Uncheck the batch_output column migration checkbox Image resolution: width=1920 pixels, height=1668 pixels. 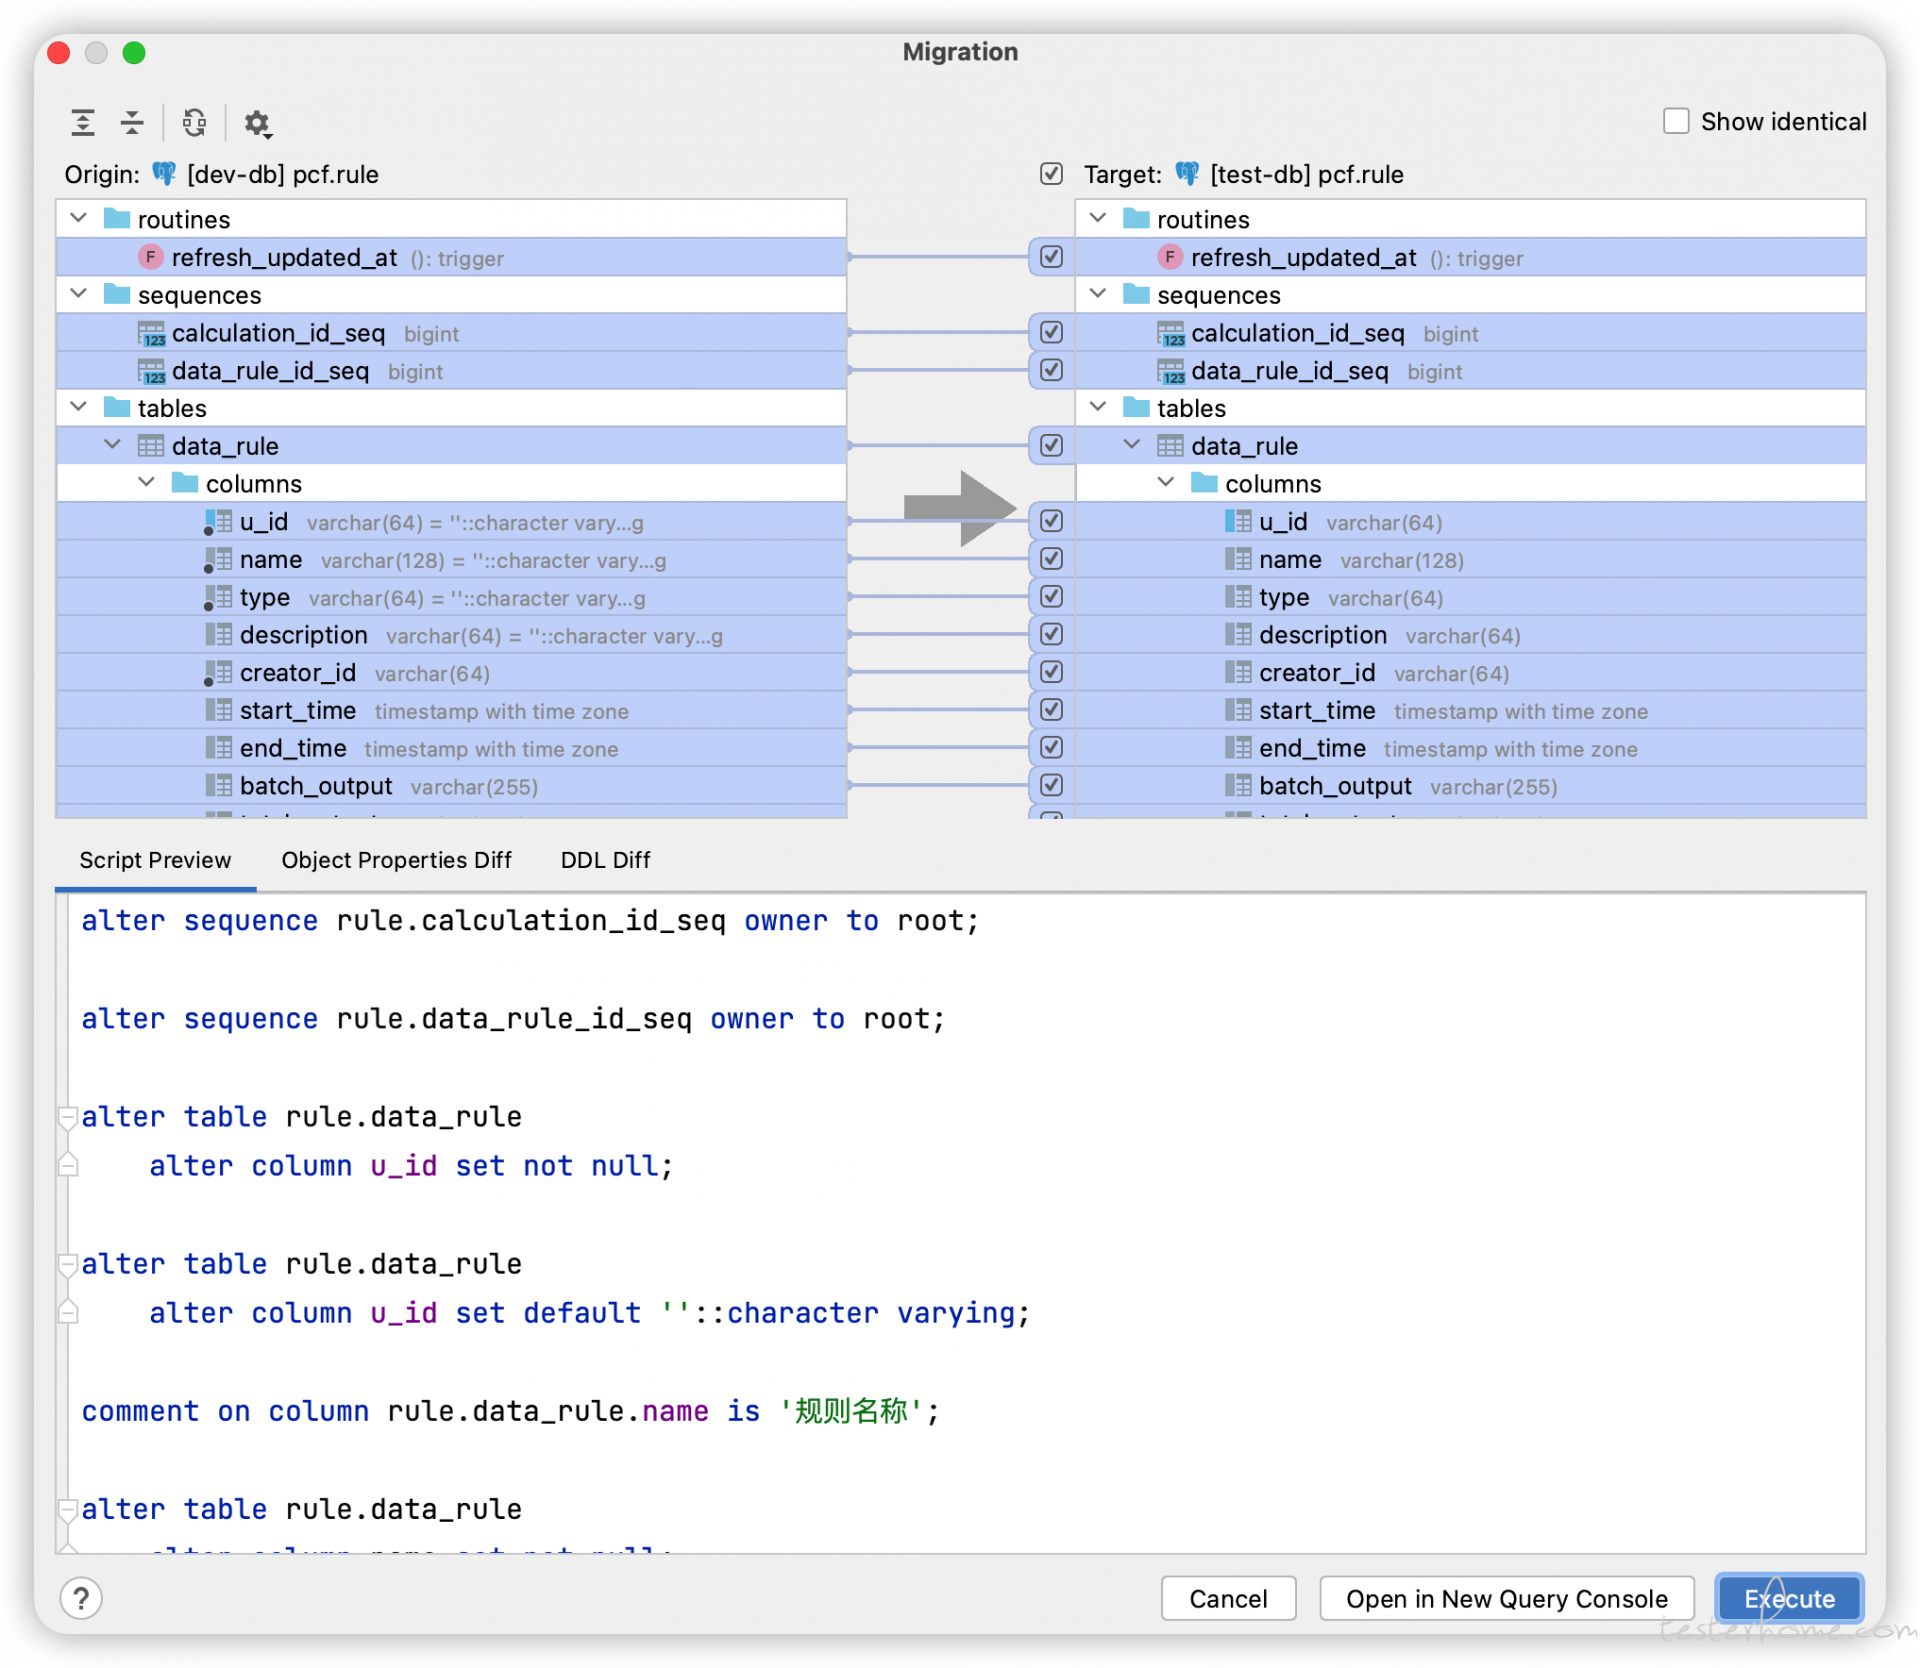[x=1051, y=785]
